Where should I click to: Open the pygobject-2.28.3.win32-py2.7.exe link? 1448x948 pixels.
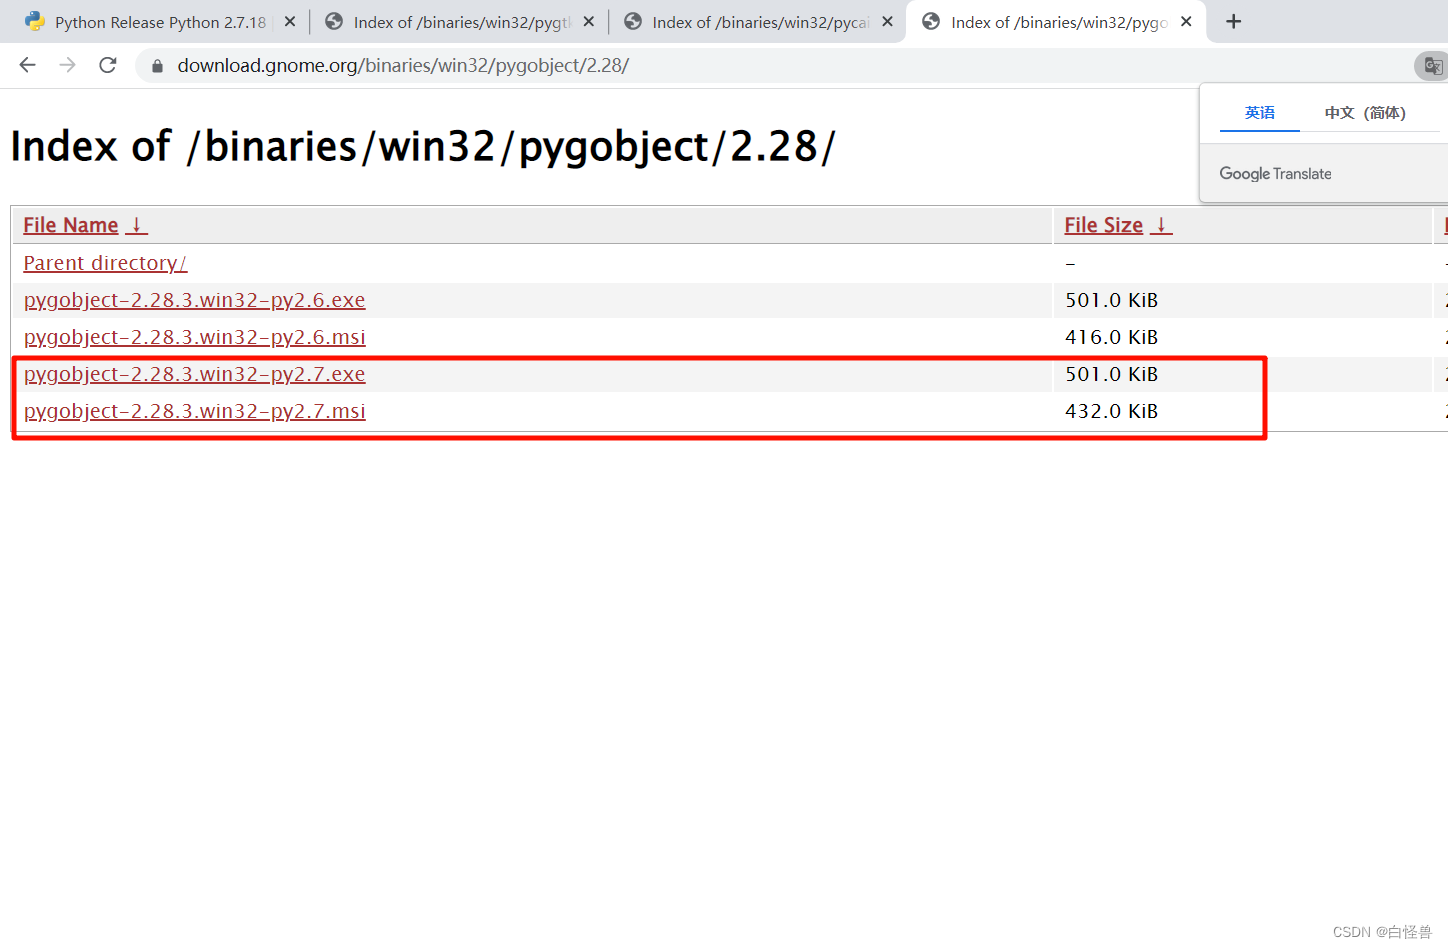point(194,373)
